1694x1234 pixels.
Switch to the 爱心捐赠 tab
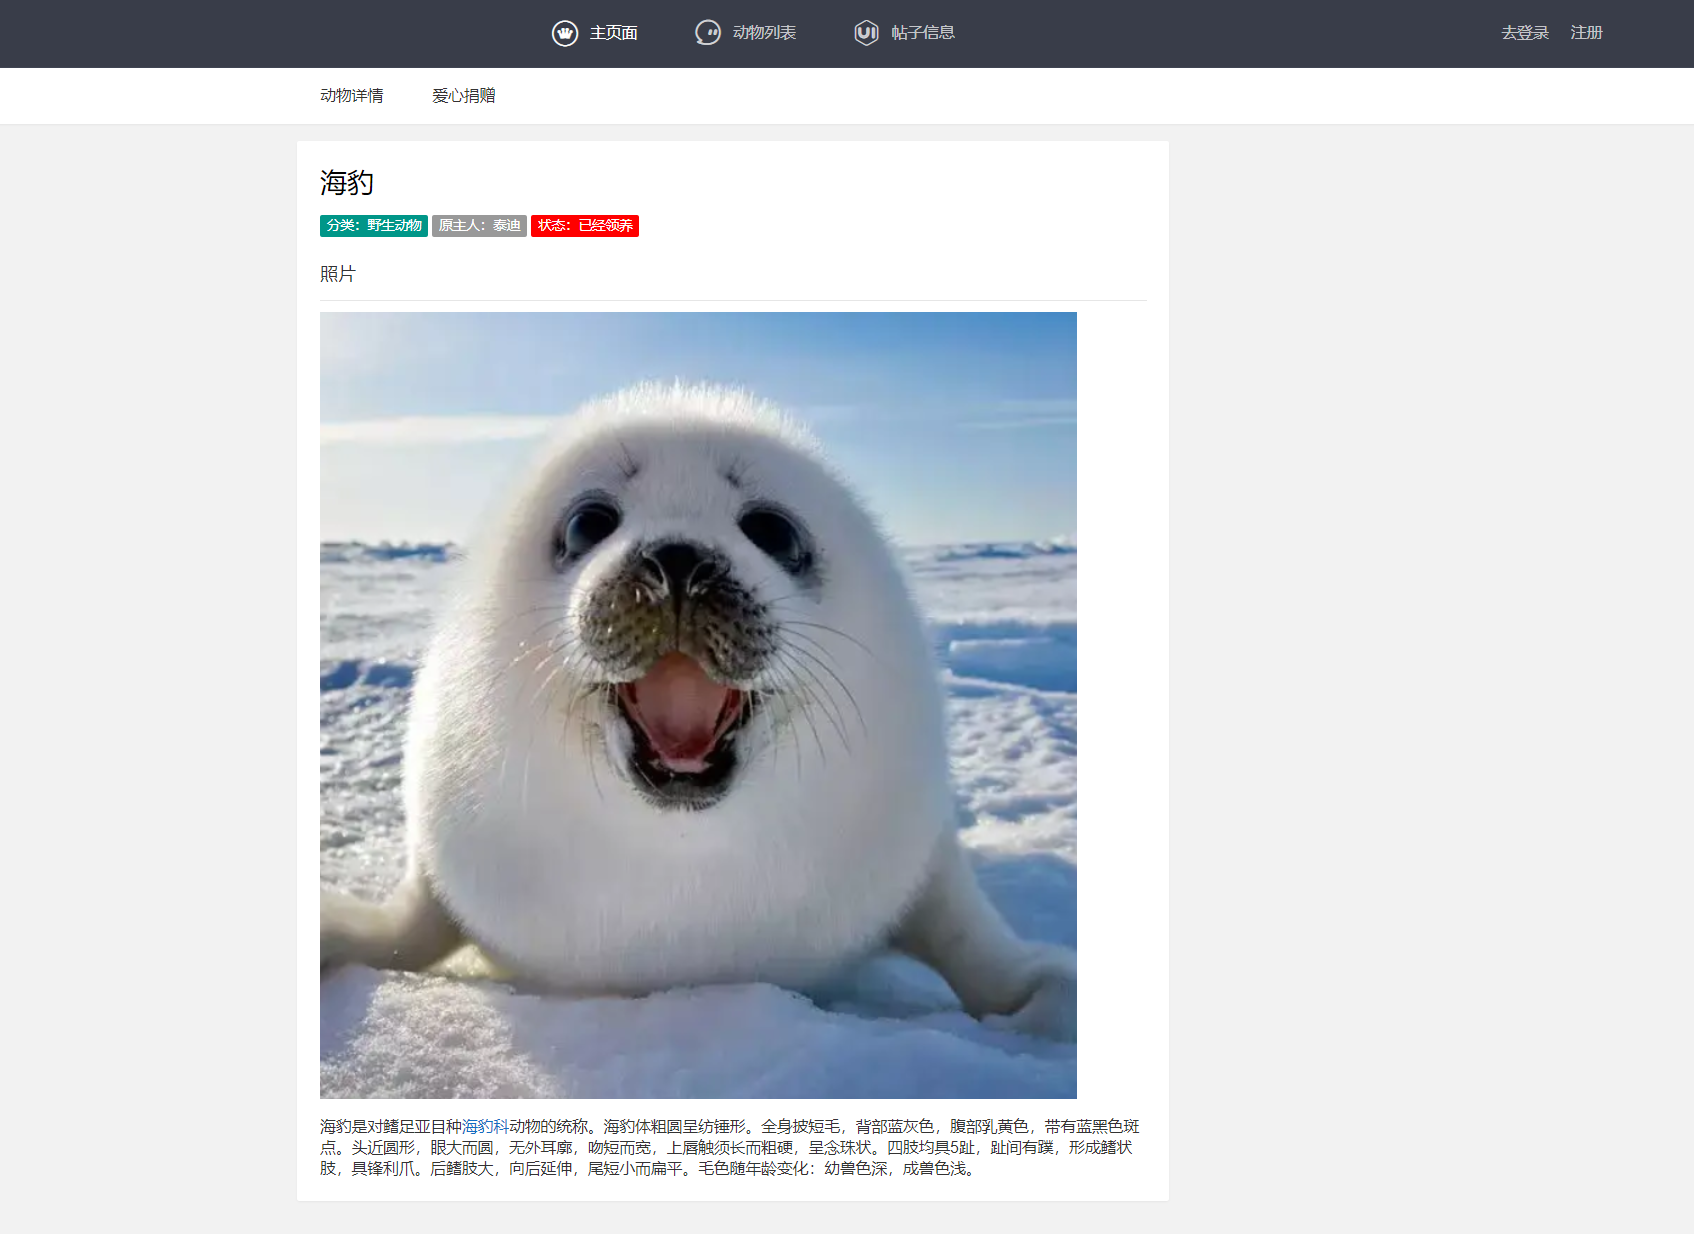coord(464,96)
